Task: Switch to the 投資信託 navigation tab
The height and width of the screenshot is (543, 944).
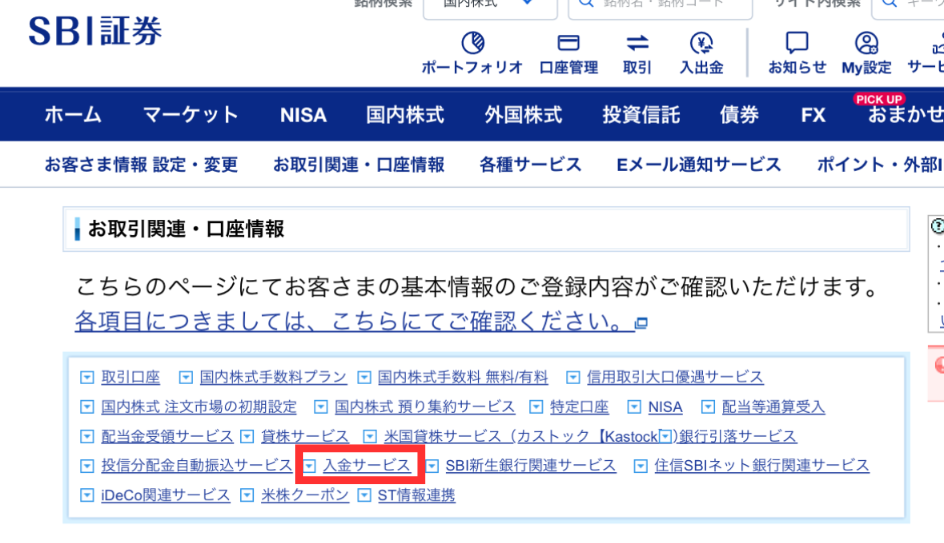Action: click(640, 115)
